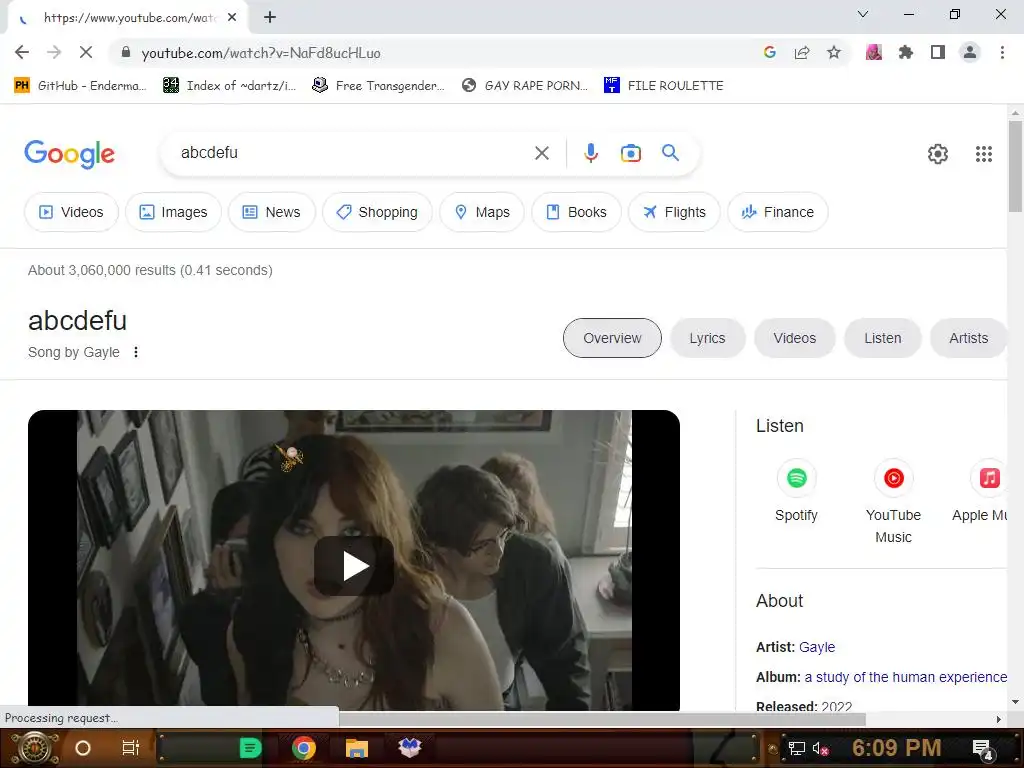This screenshot has width=1024, height=768.
Task: Open the Chrome profile avatar
Action: [x=970, y=52]
